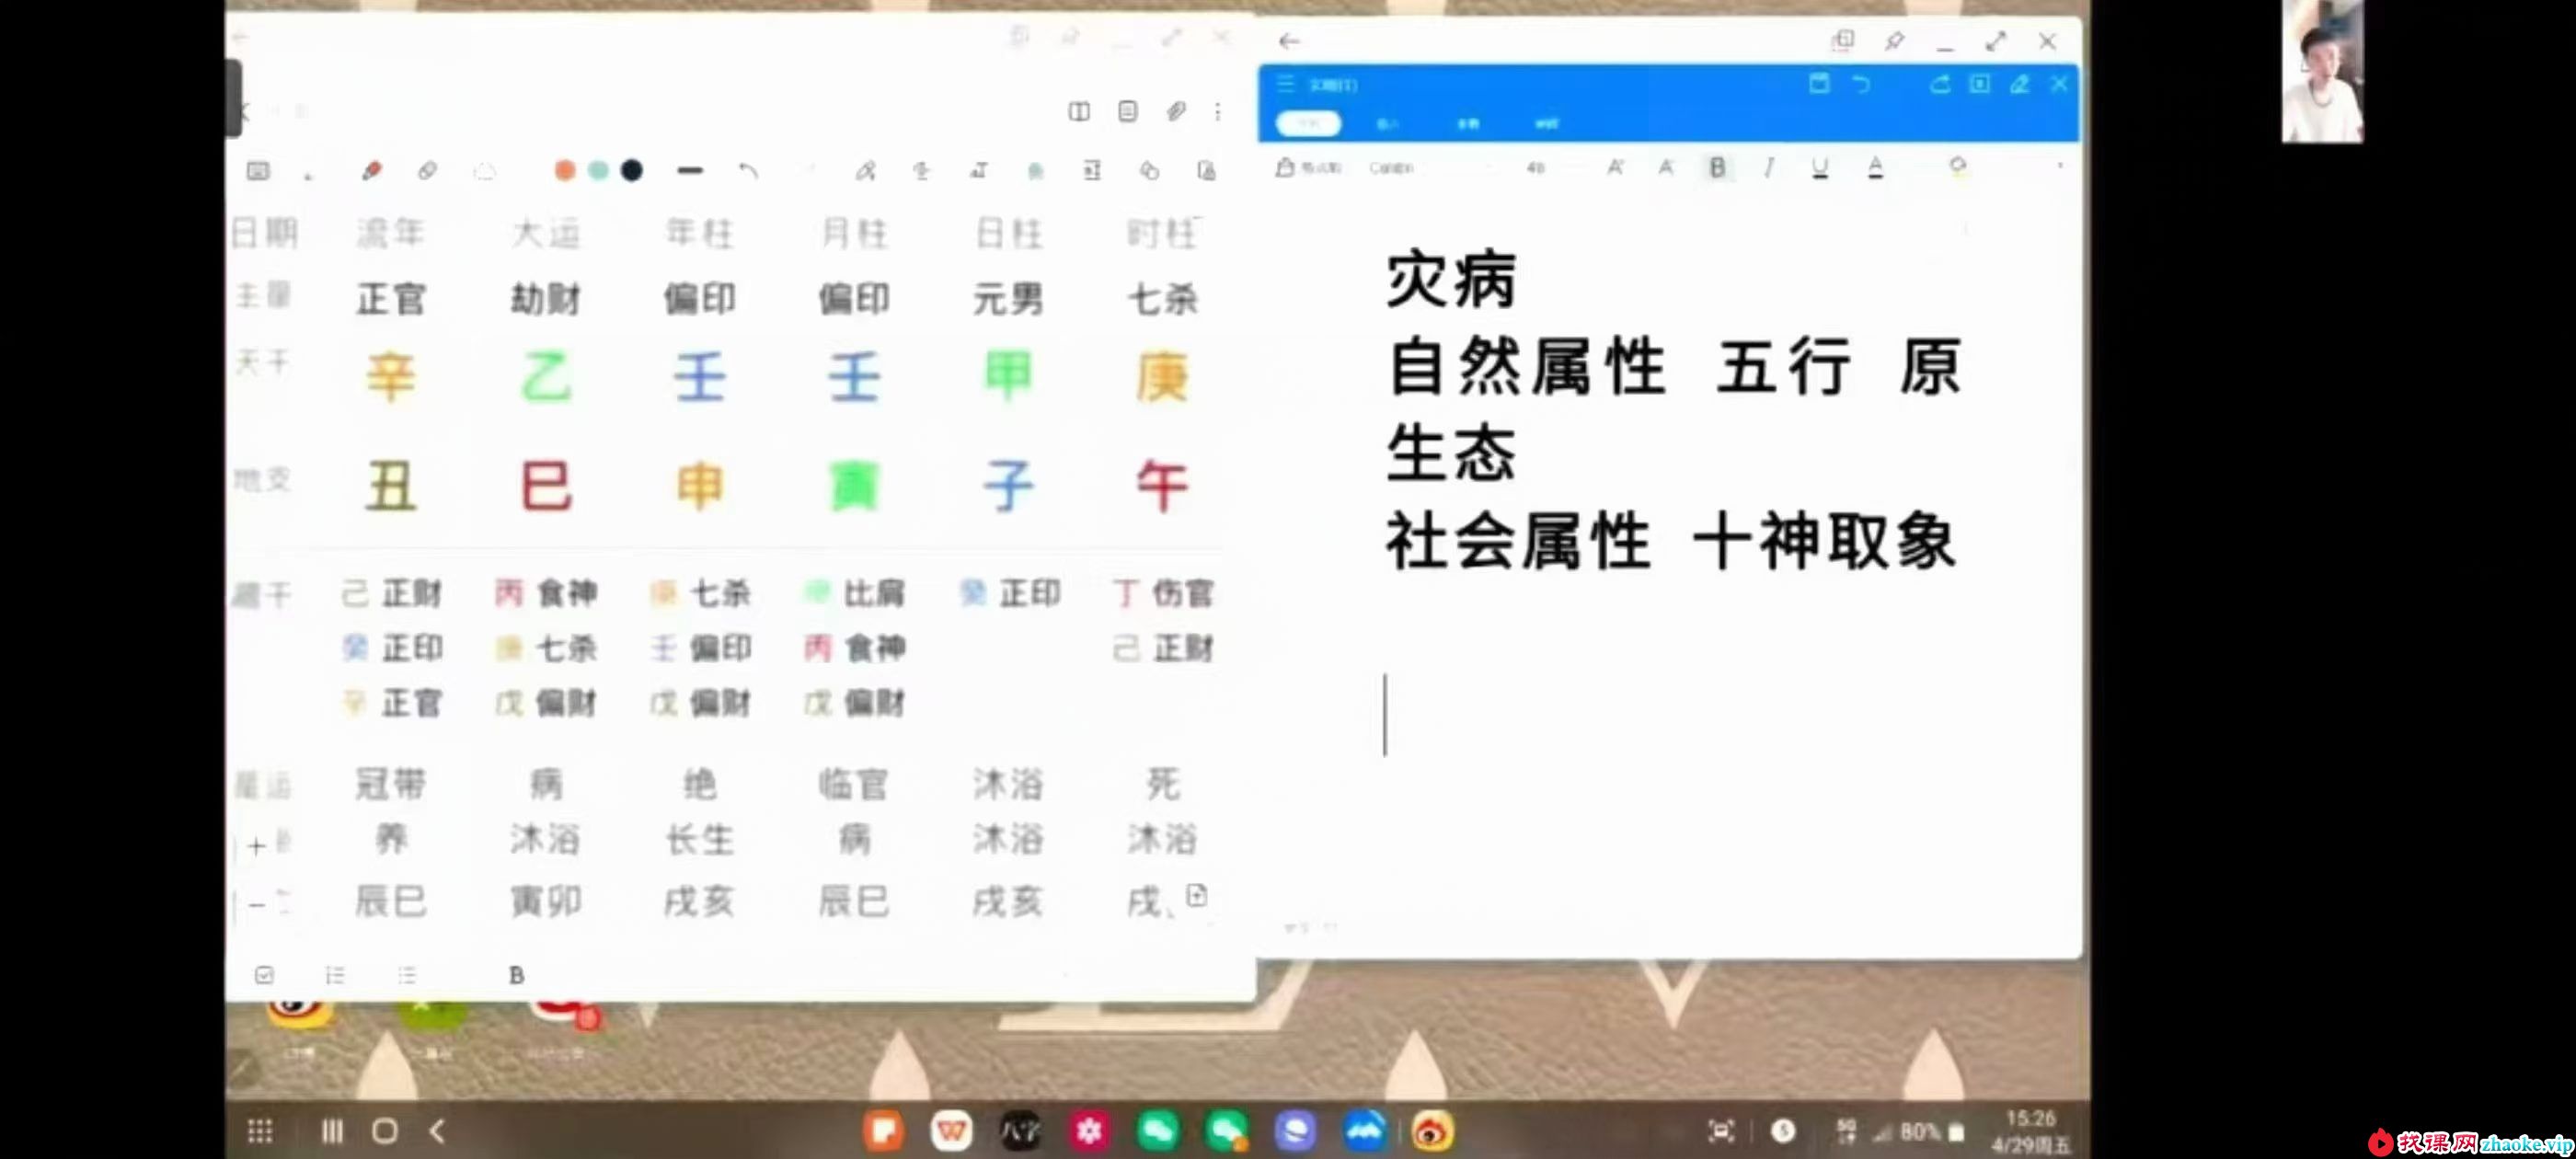Image resolution: width=2576 pixels, height=1159 pixels.
Task: Select the first highlighted ribbon tab
Action: tap(1309, 123)
